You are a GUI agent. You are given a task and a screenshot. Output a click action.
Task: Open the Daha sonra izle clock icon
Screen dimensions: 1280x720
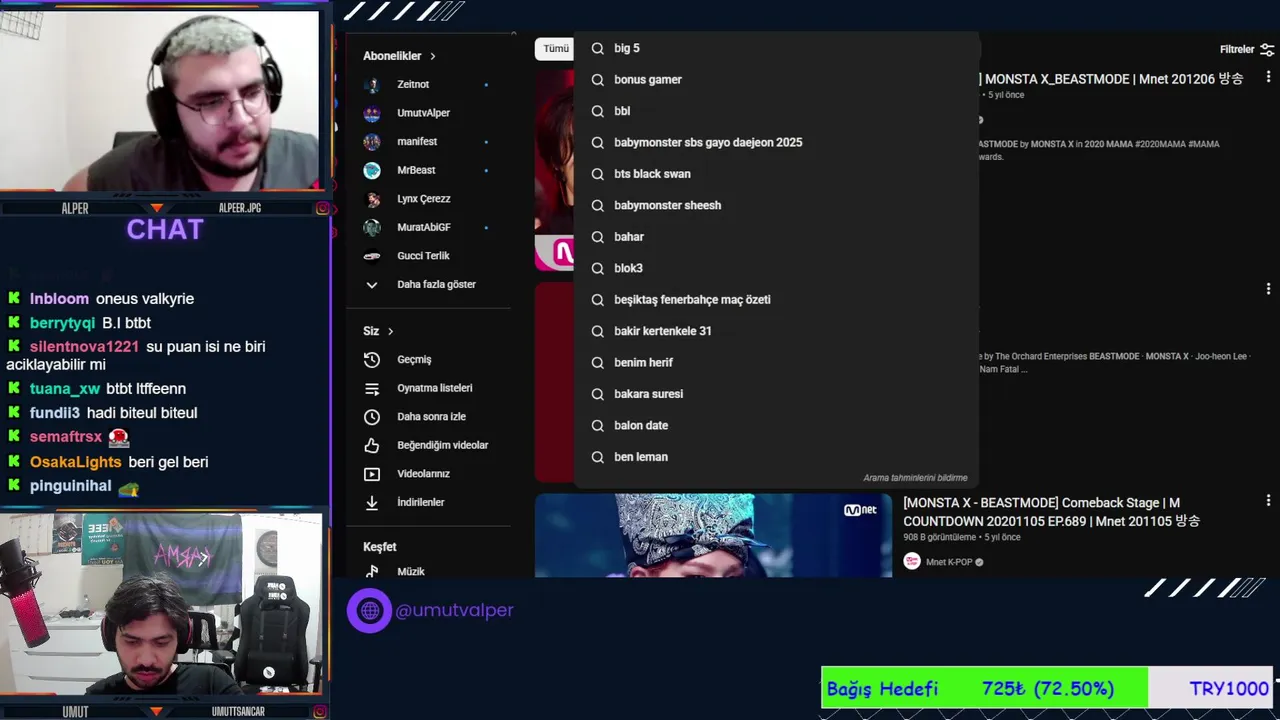point(372,417)
